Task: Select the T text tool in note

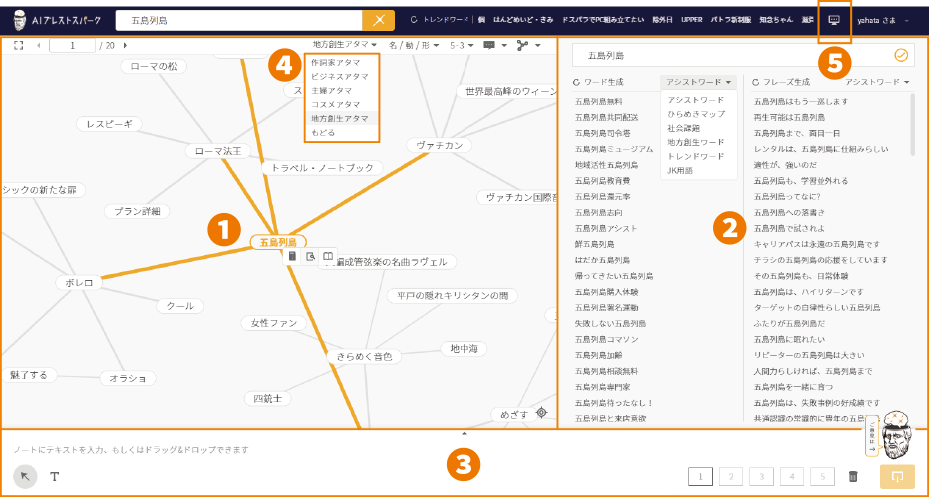Action: (55, 476)
